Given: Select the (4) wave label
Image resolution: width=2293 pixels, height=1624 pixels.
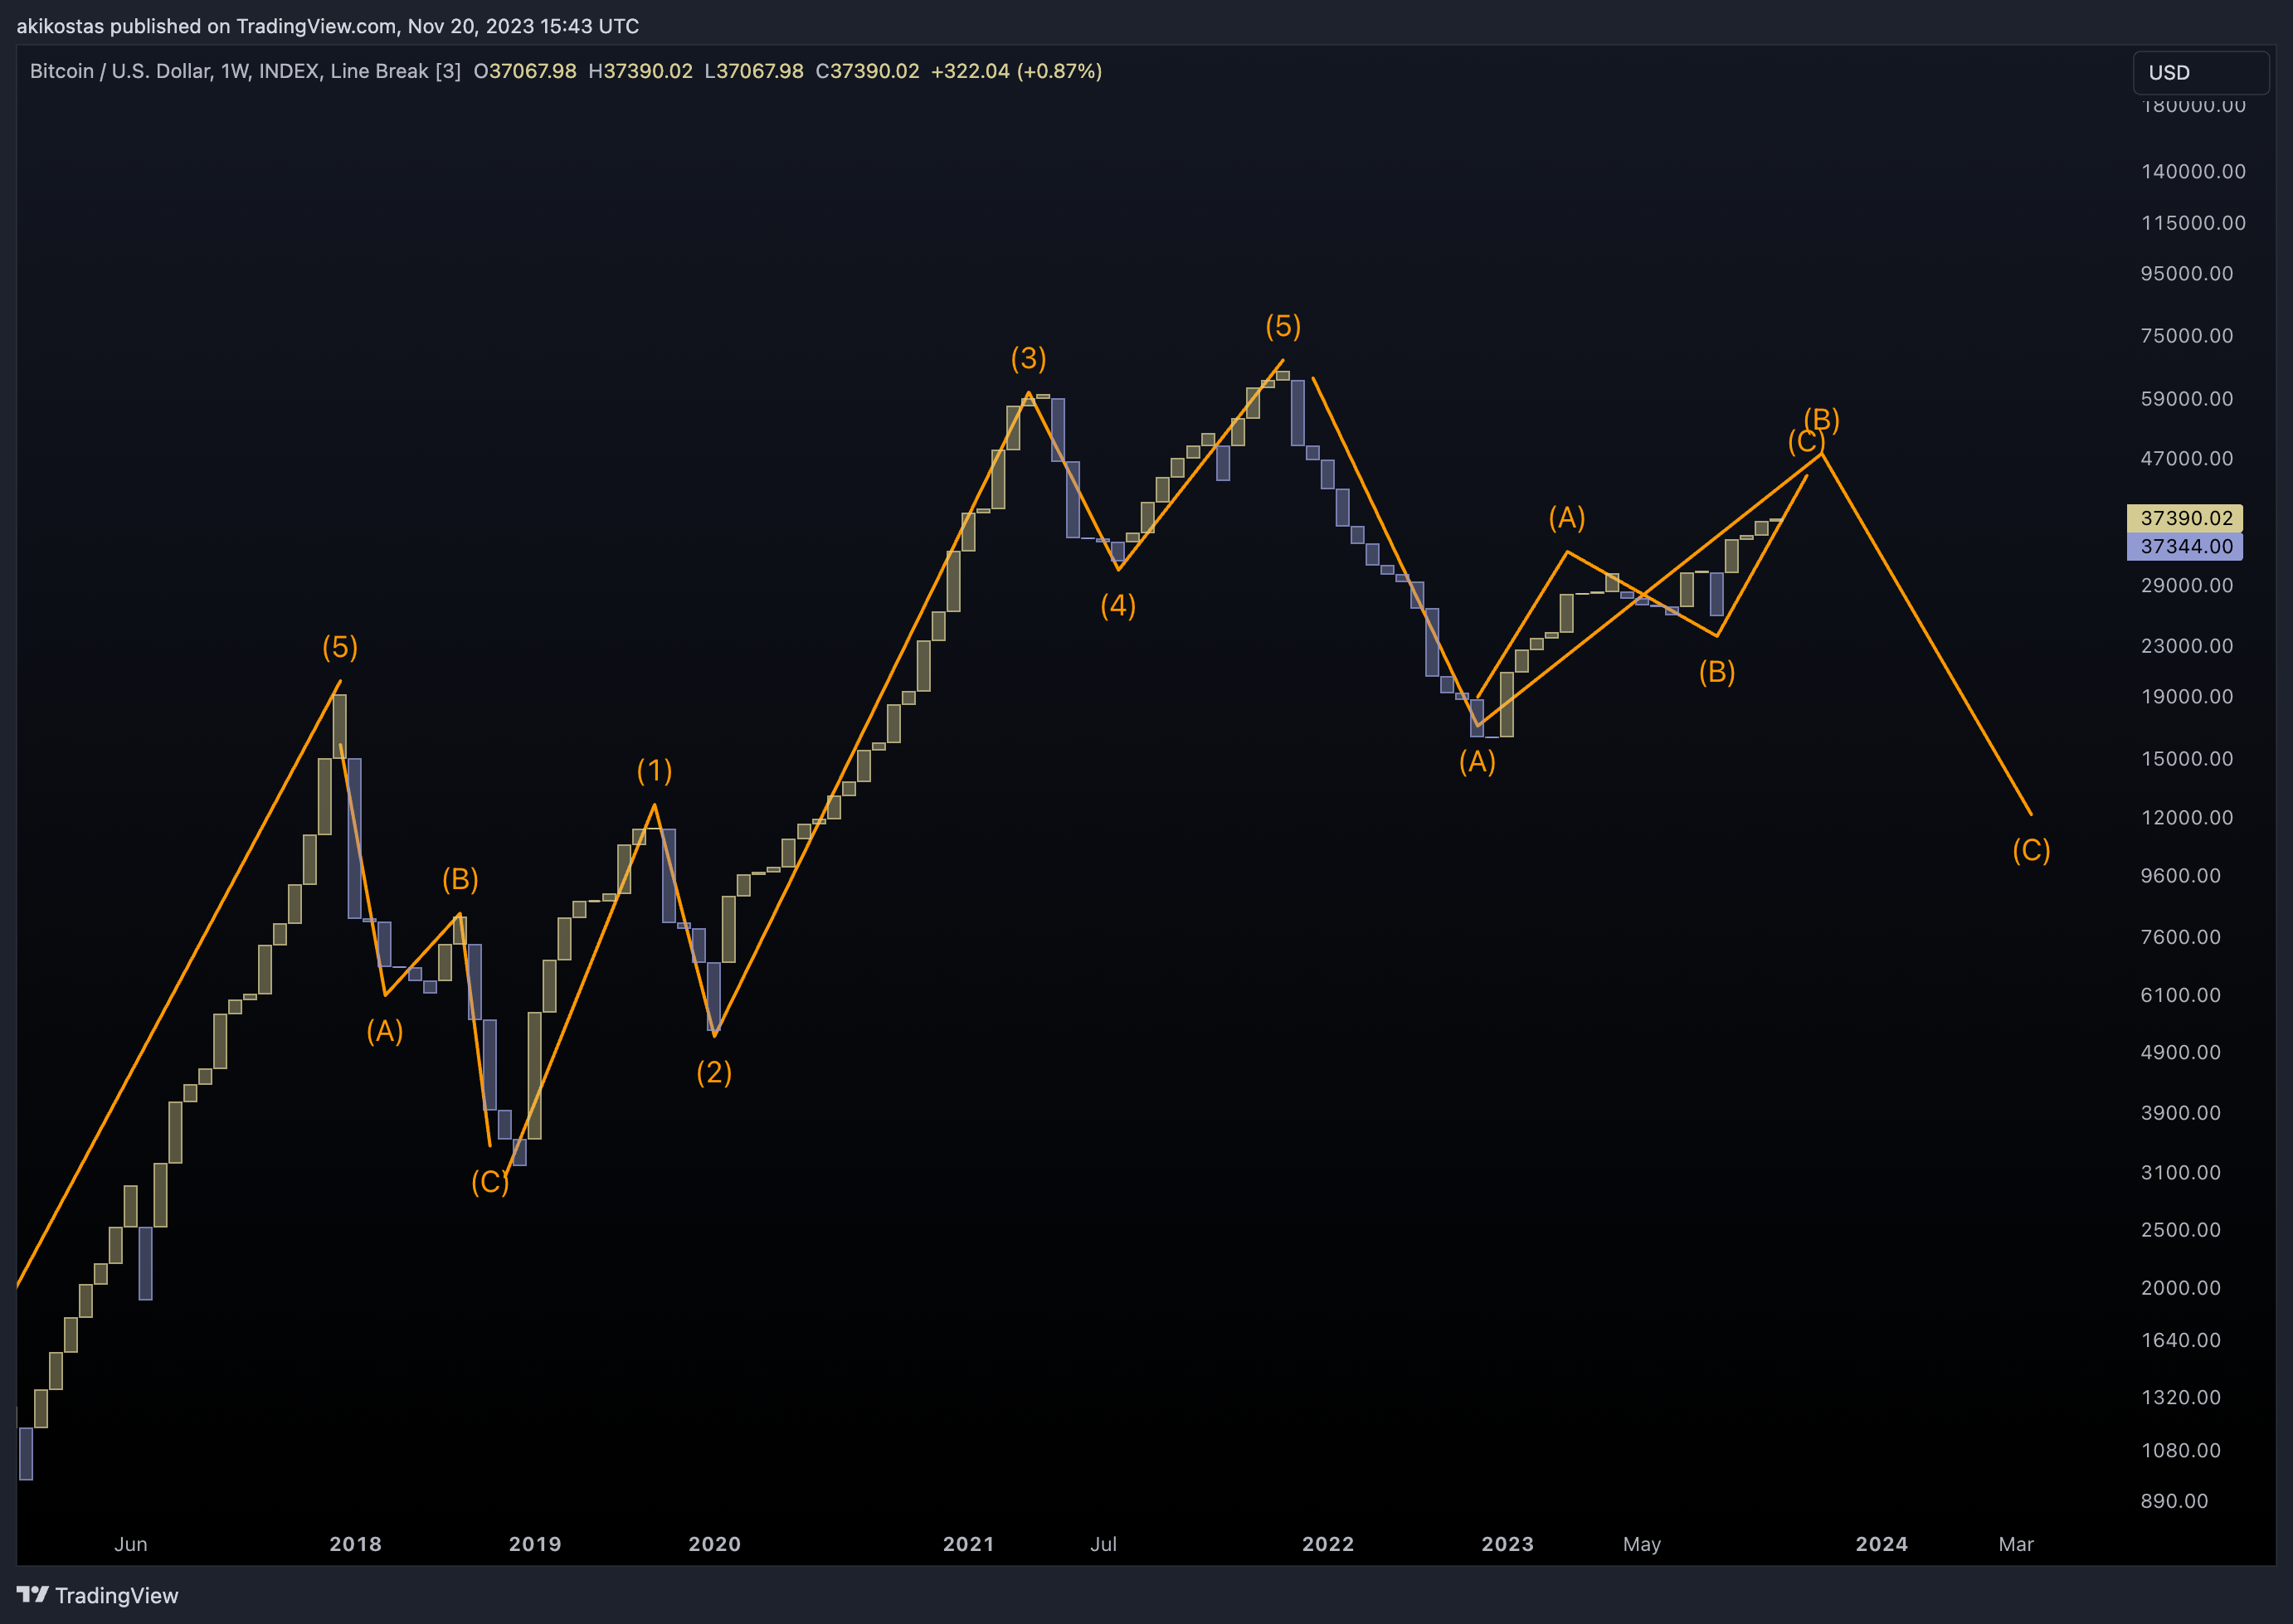Looking at the screenshot, I should point(1118,605).
